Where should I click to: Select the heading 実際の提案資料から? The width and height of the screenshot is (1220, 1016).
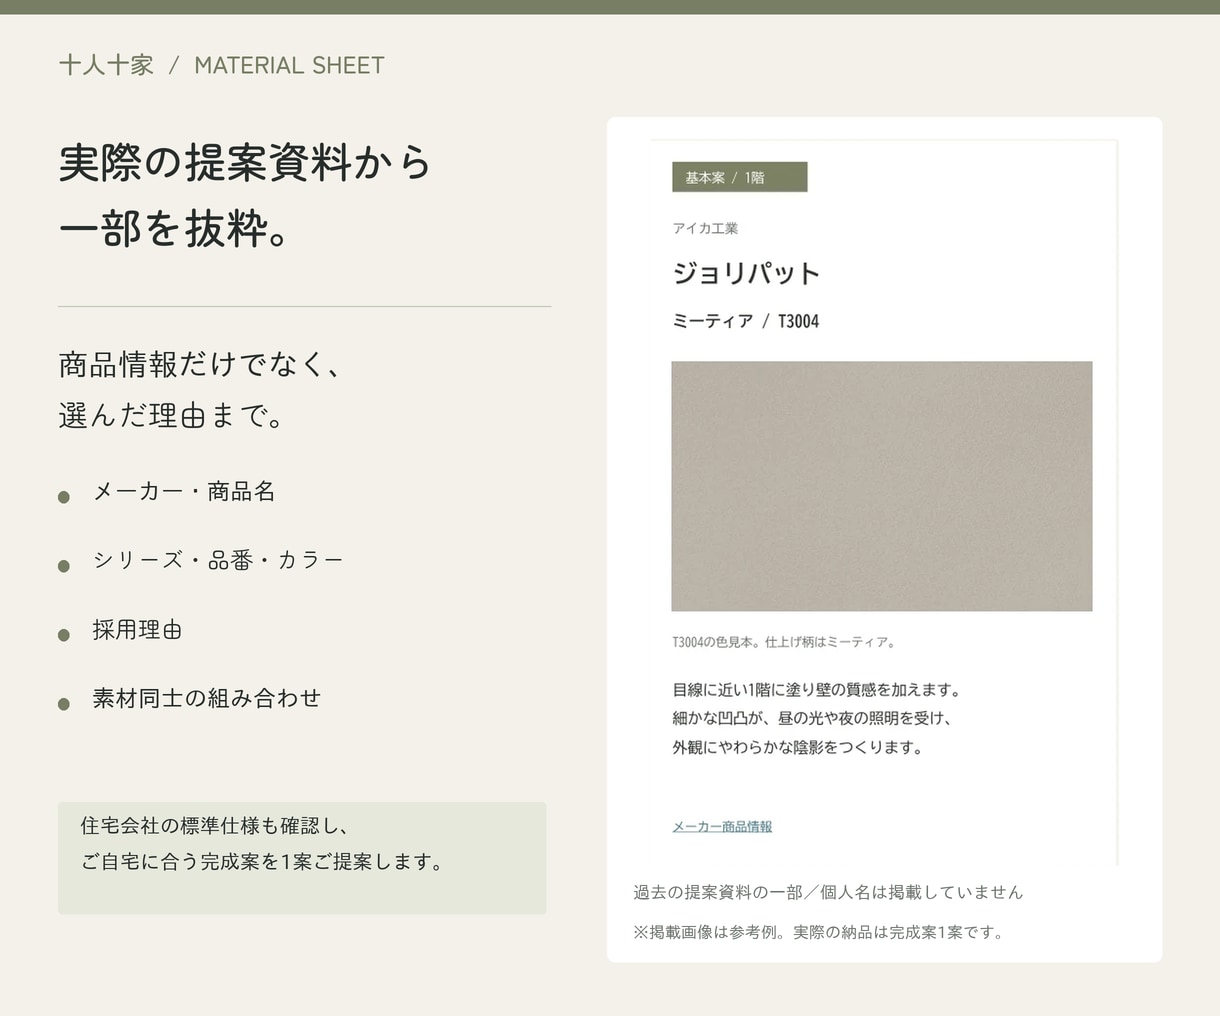pos(245,162)
